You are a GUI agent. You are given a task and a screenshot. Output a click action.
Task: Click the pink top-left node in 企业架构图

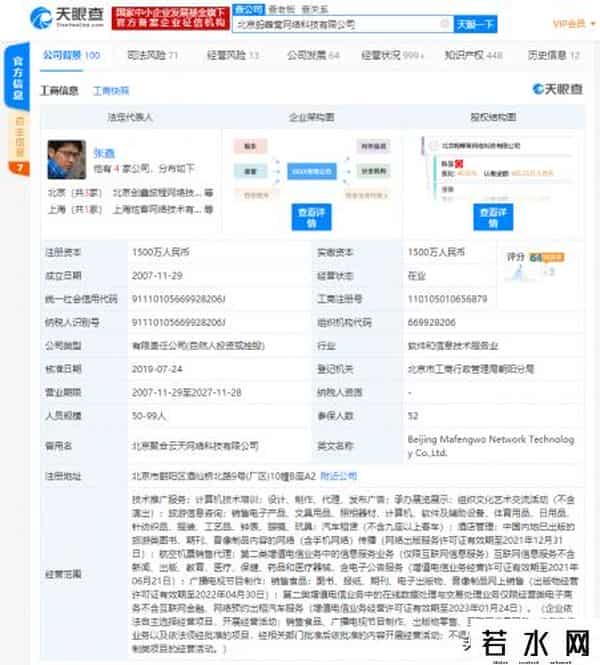(250, 146)
